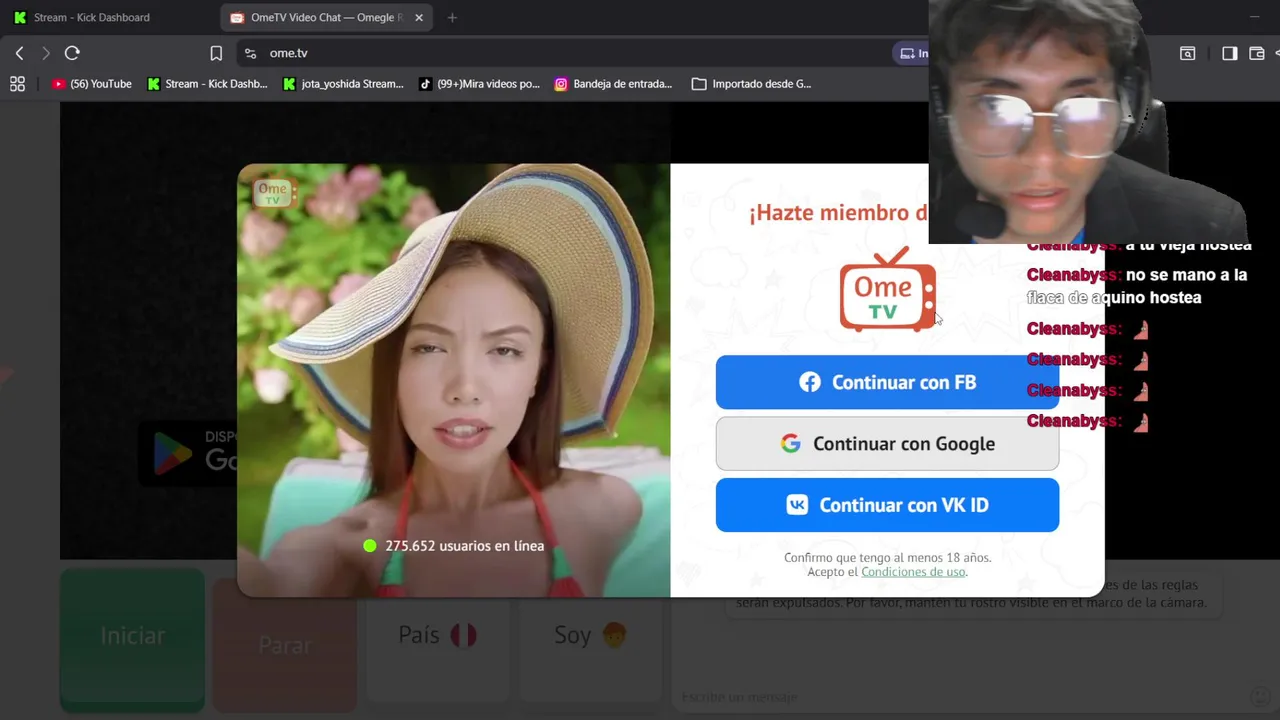This screenshot has width=1280, height=720.
Task: Continue with Facebook button
Action: pyautogui.click(x=887, y=382)
